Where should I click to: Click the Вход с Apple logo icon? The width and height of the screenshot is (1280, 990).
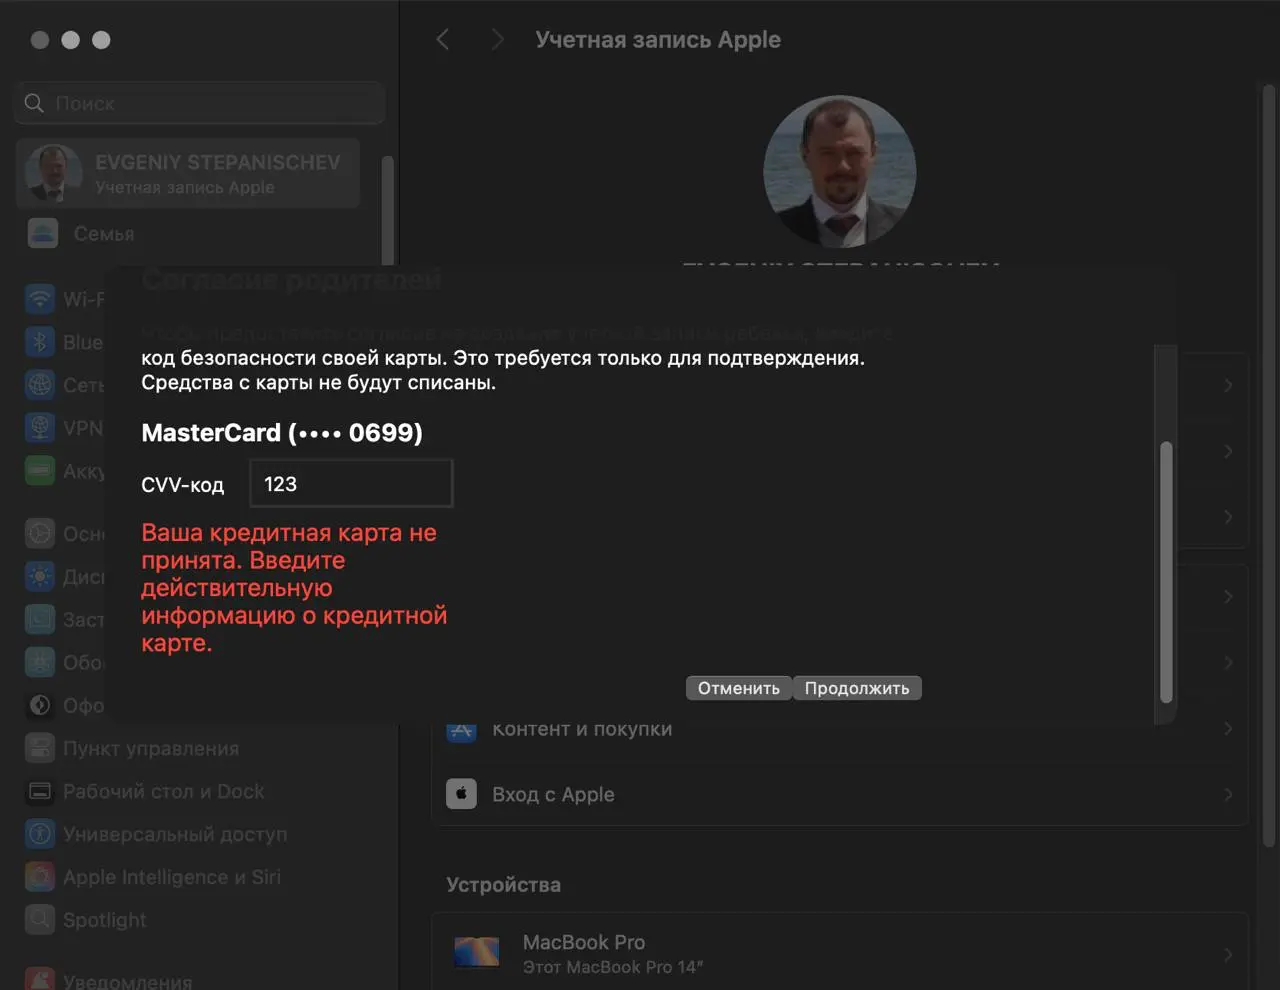click(x=461, y=794)
